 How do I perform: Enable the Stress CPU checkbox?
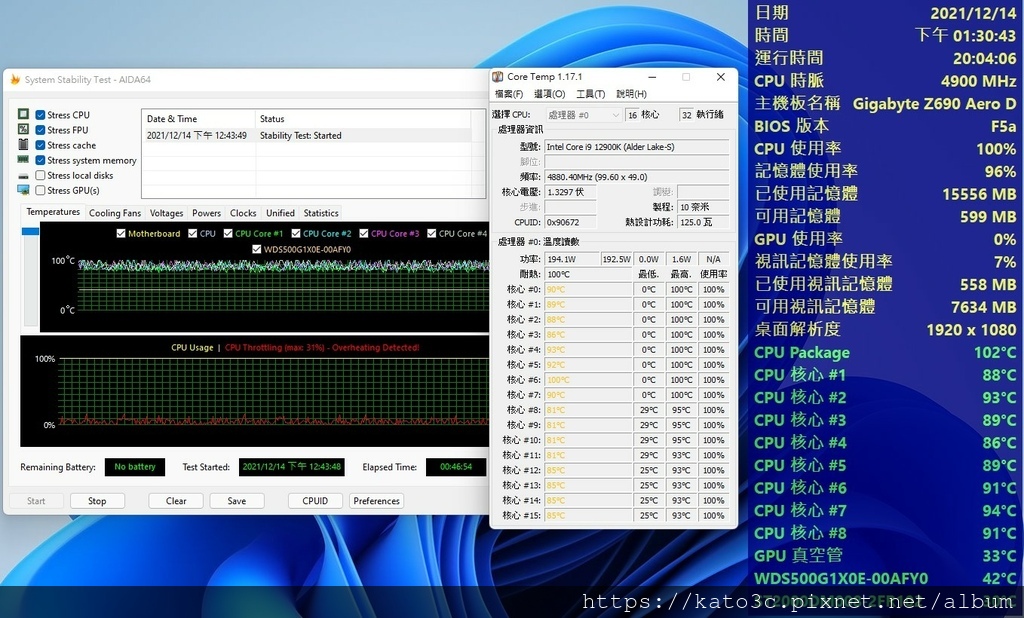(40, 115)
